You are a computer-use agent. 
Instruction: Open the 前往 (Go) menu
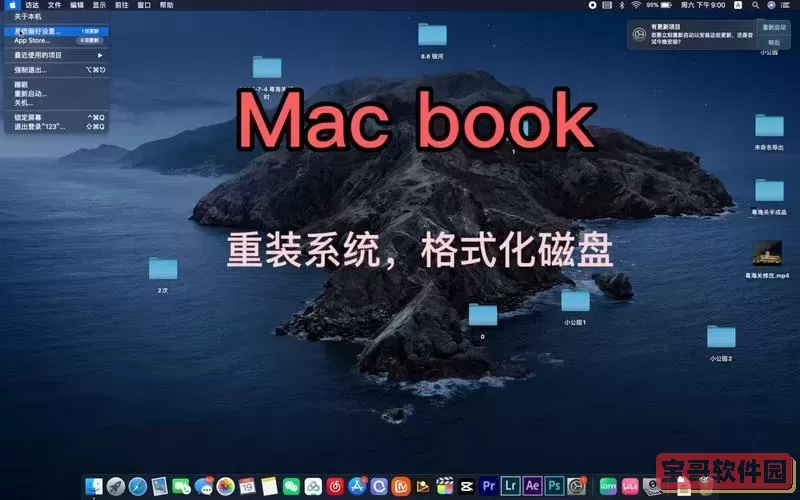pyautogui.click(x=122, y=5)
